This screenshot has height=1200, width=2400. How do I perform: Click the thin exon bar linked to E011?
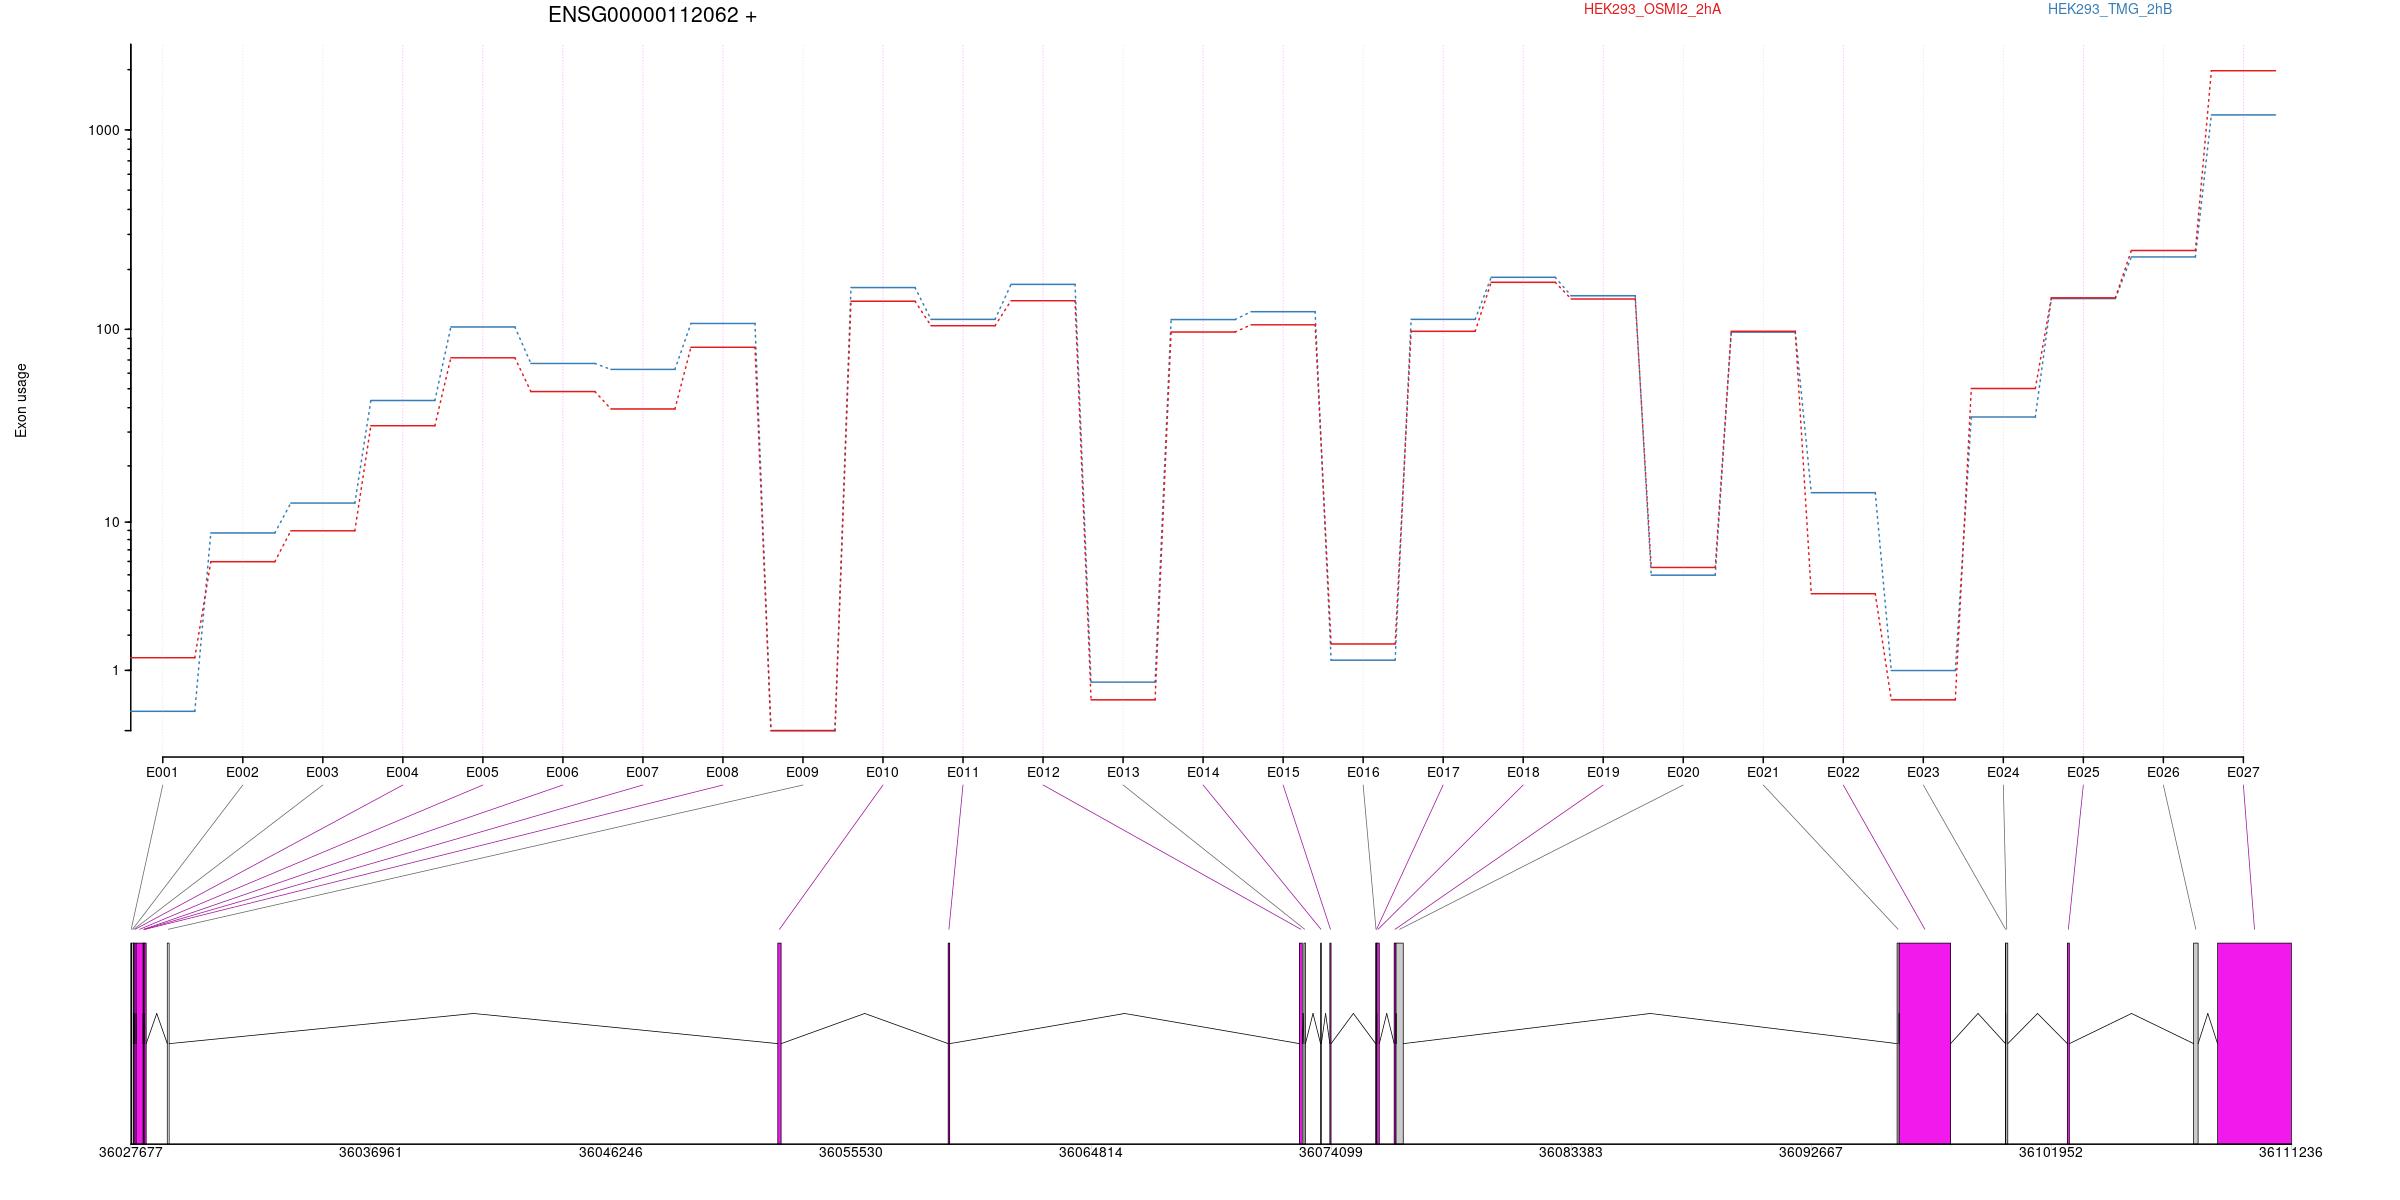(949, 1043)
